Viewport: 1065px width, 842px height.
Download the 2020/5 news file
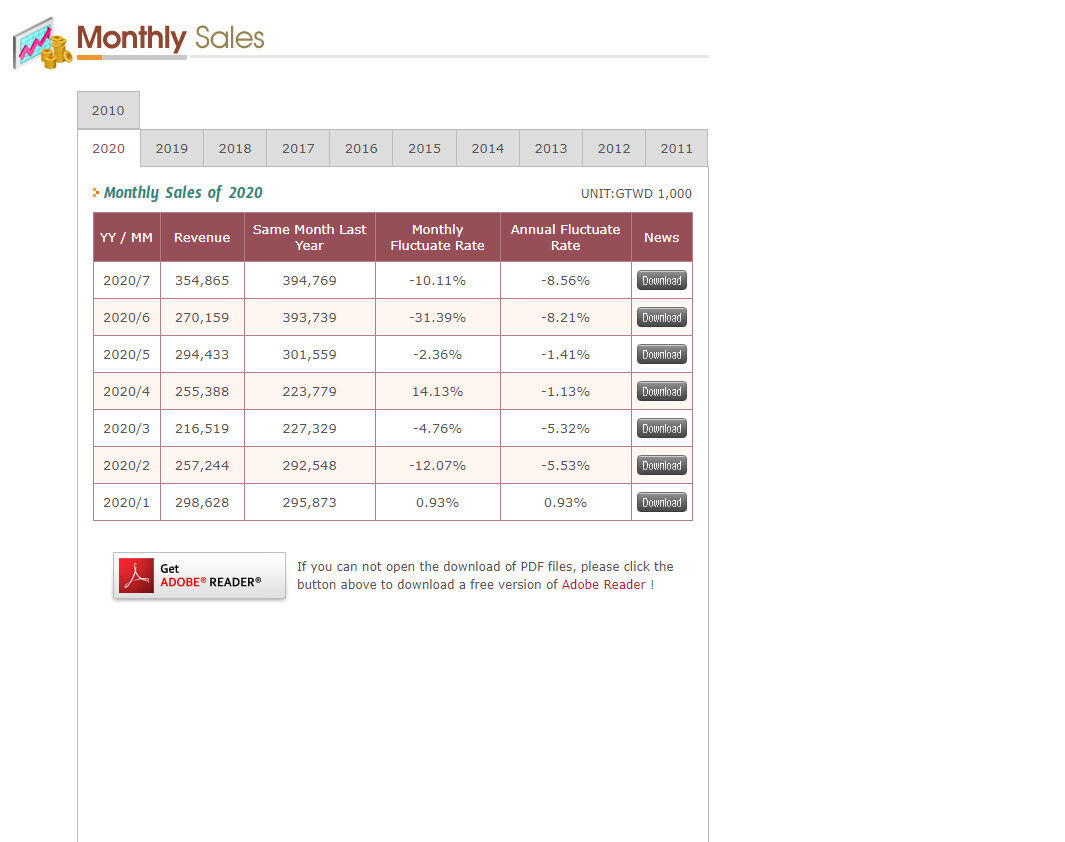[662, 354]
